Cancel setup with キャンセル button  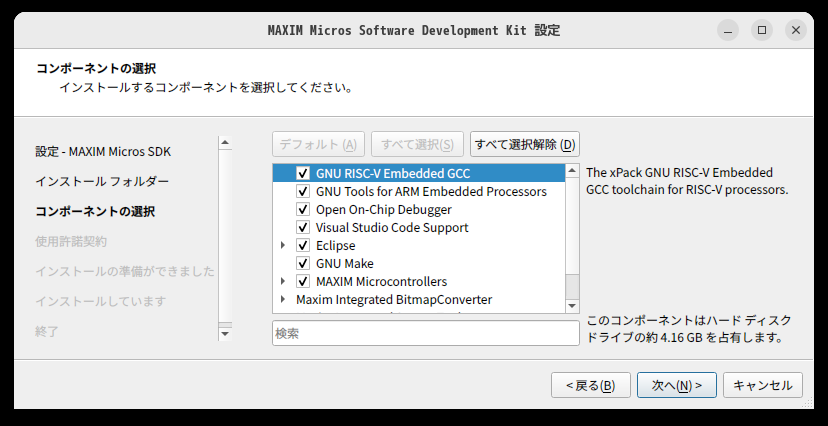[763, 385]
